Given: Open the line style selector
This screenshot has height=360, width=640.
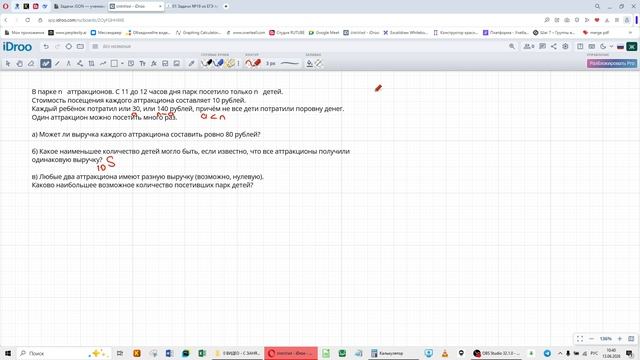Looking at the screenshot, I should [x=290, y=63].
